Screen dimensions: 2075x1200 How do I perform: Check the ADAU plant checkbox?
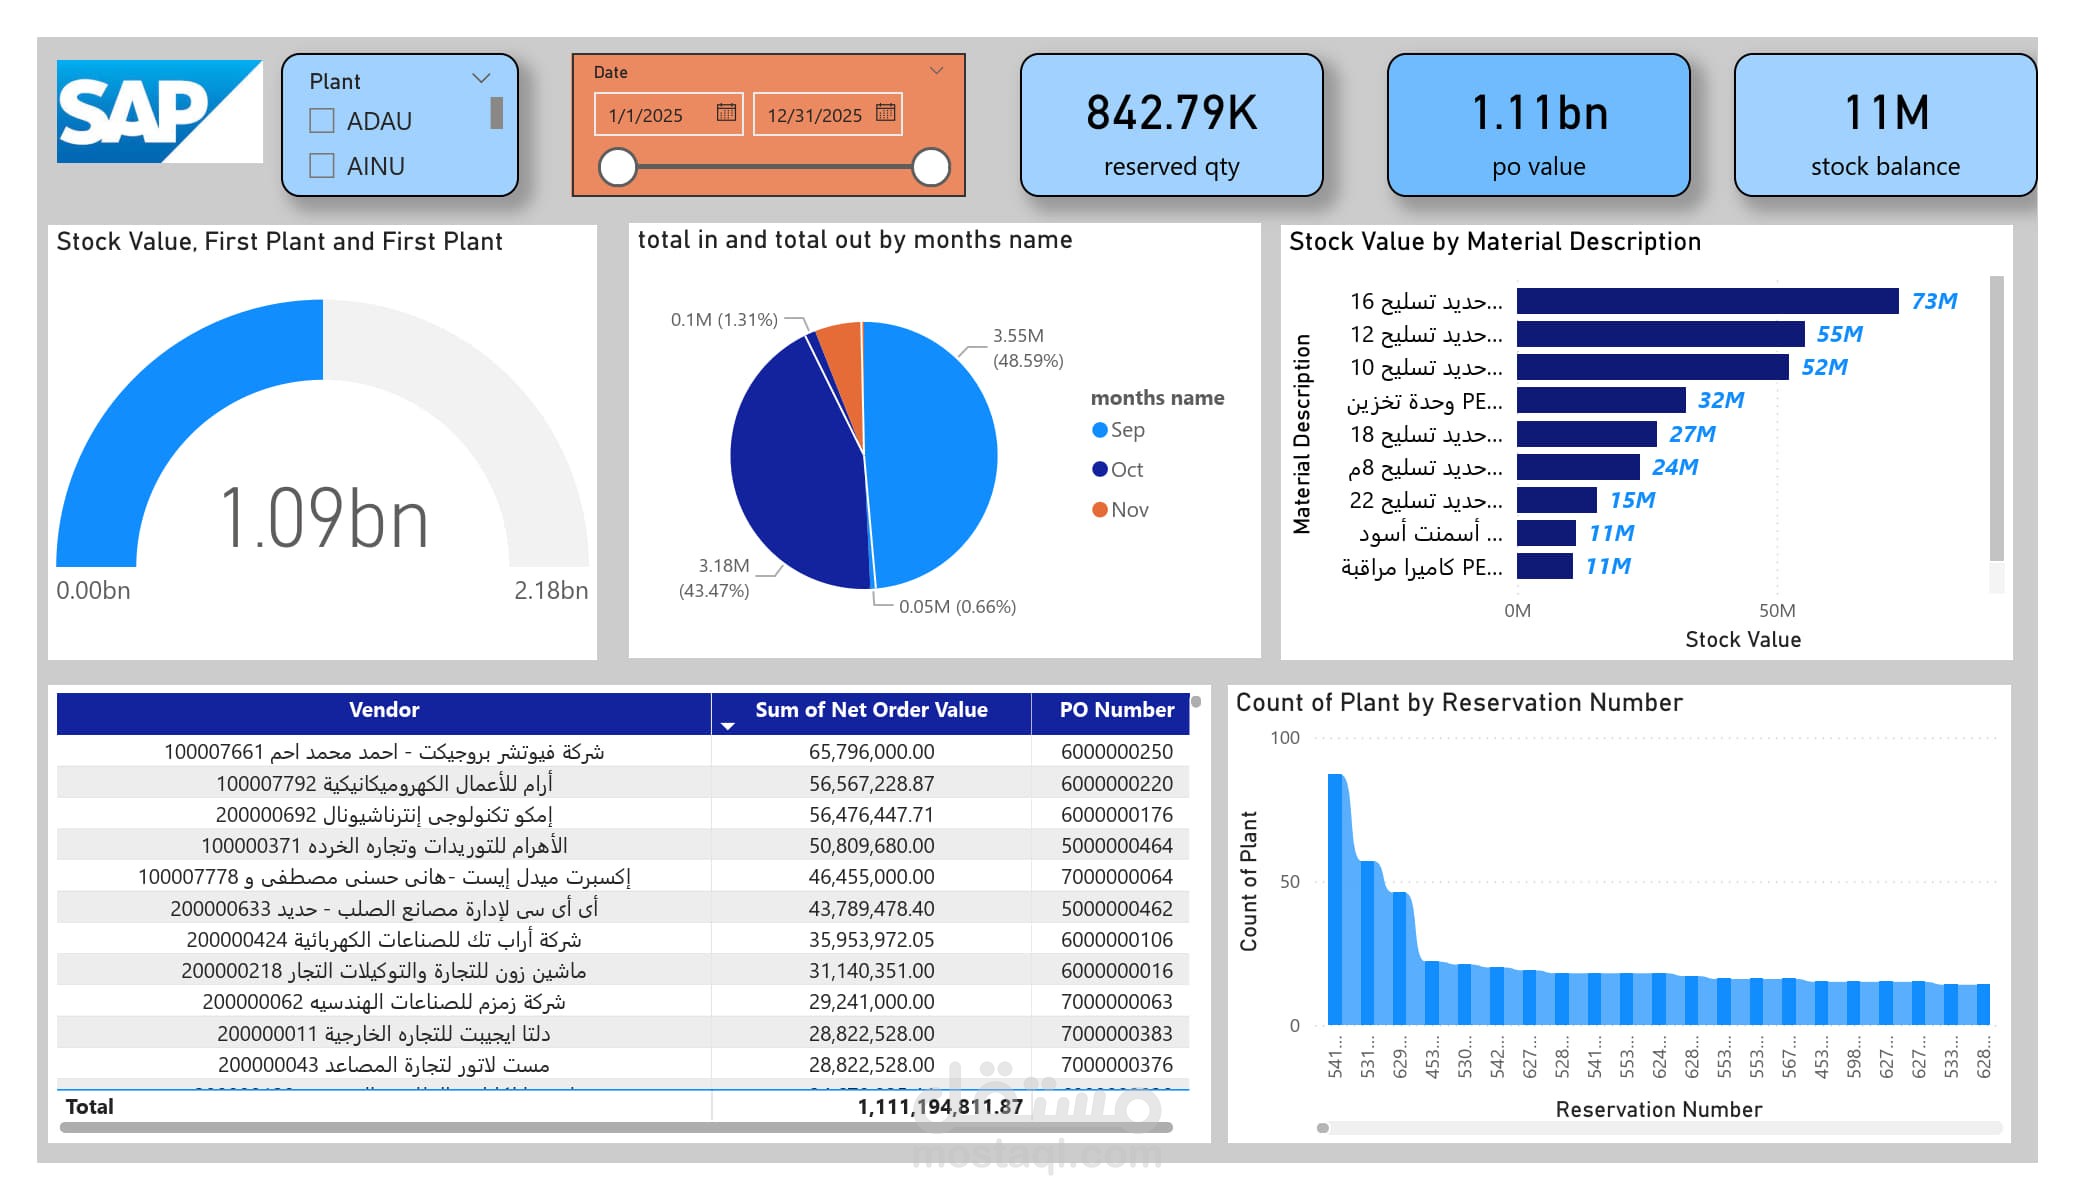click(x=322, y=121)
